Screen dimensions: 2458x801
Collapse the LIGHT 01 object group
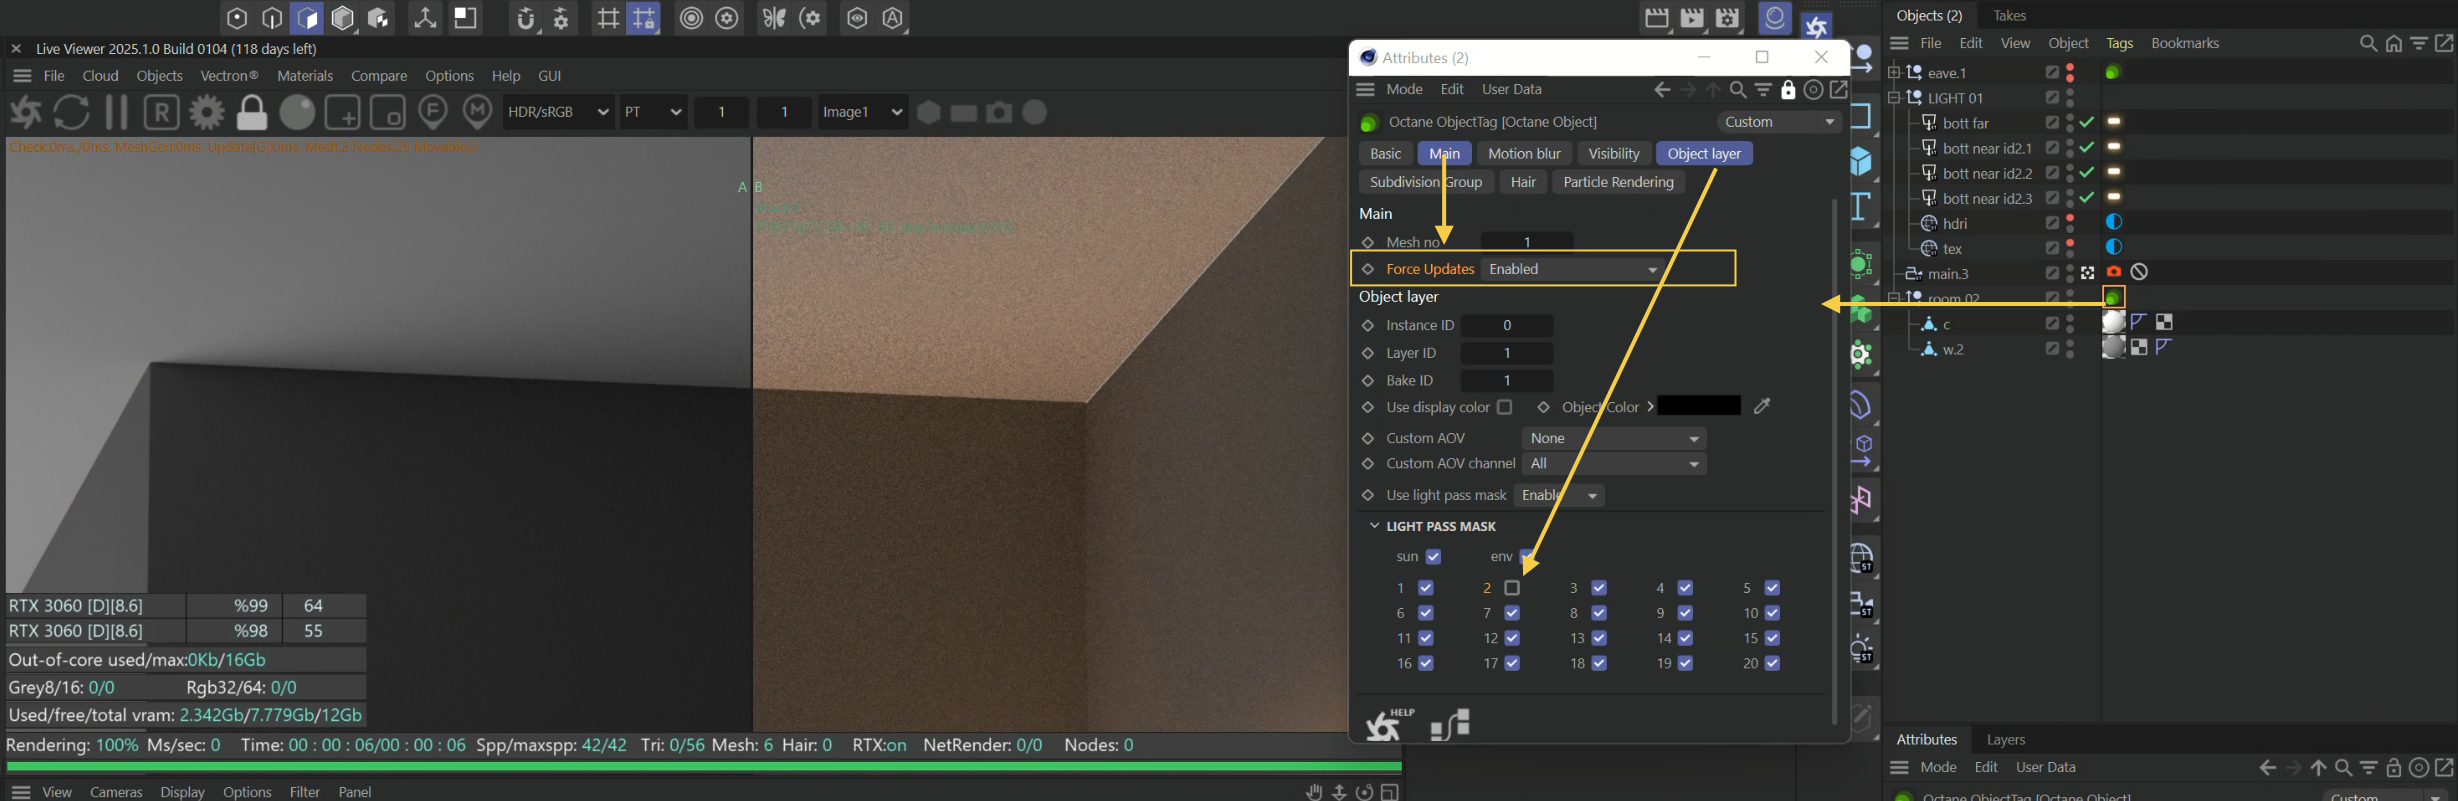click(1893, 97)
